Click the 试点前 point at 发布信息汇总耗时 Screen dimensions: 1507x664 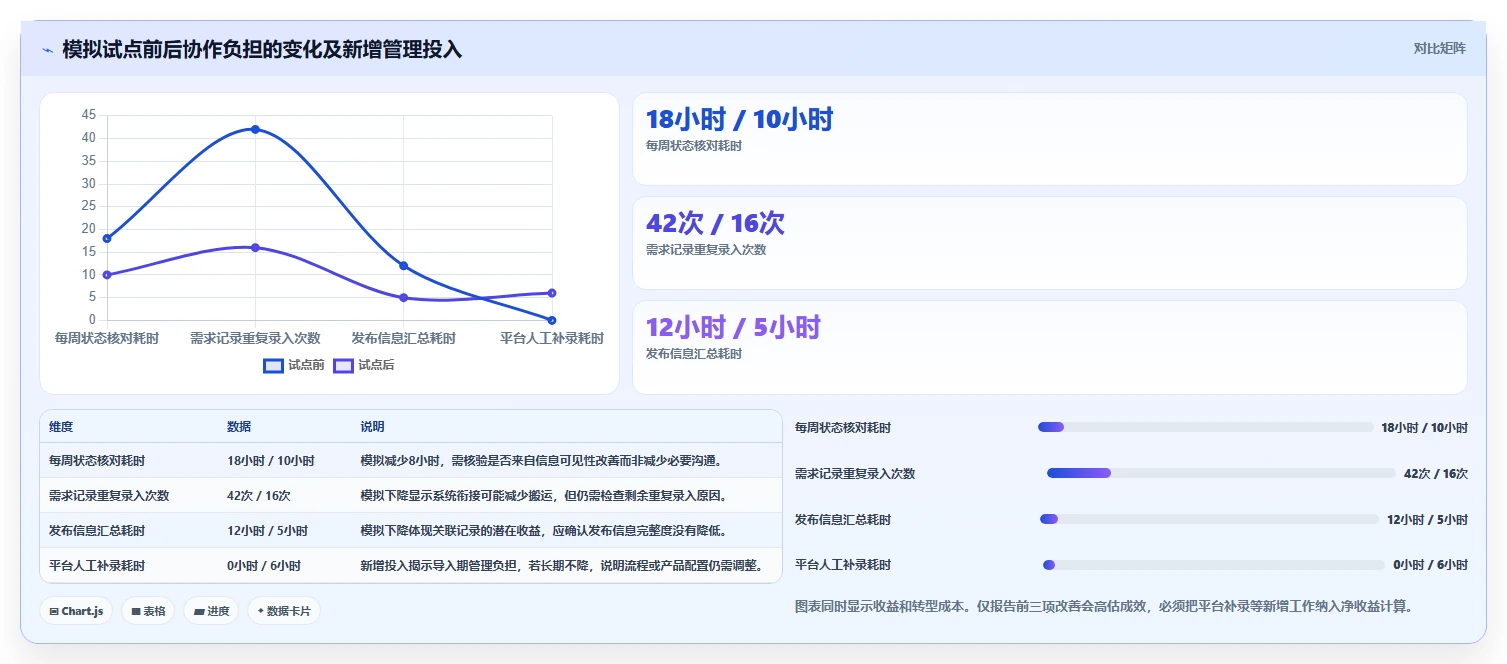403,266
